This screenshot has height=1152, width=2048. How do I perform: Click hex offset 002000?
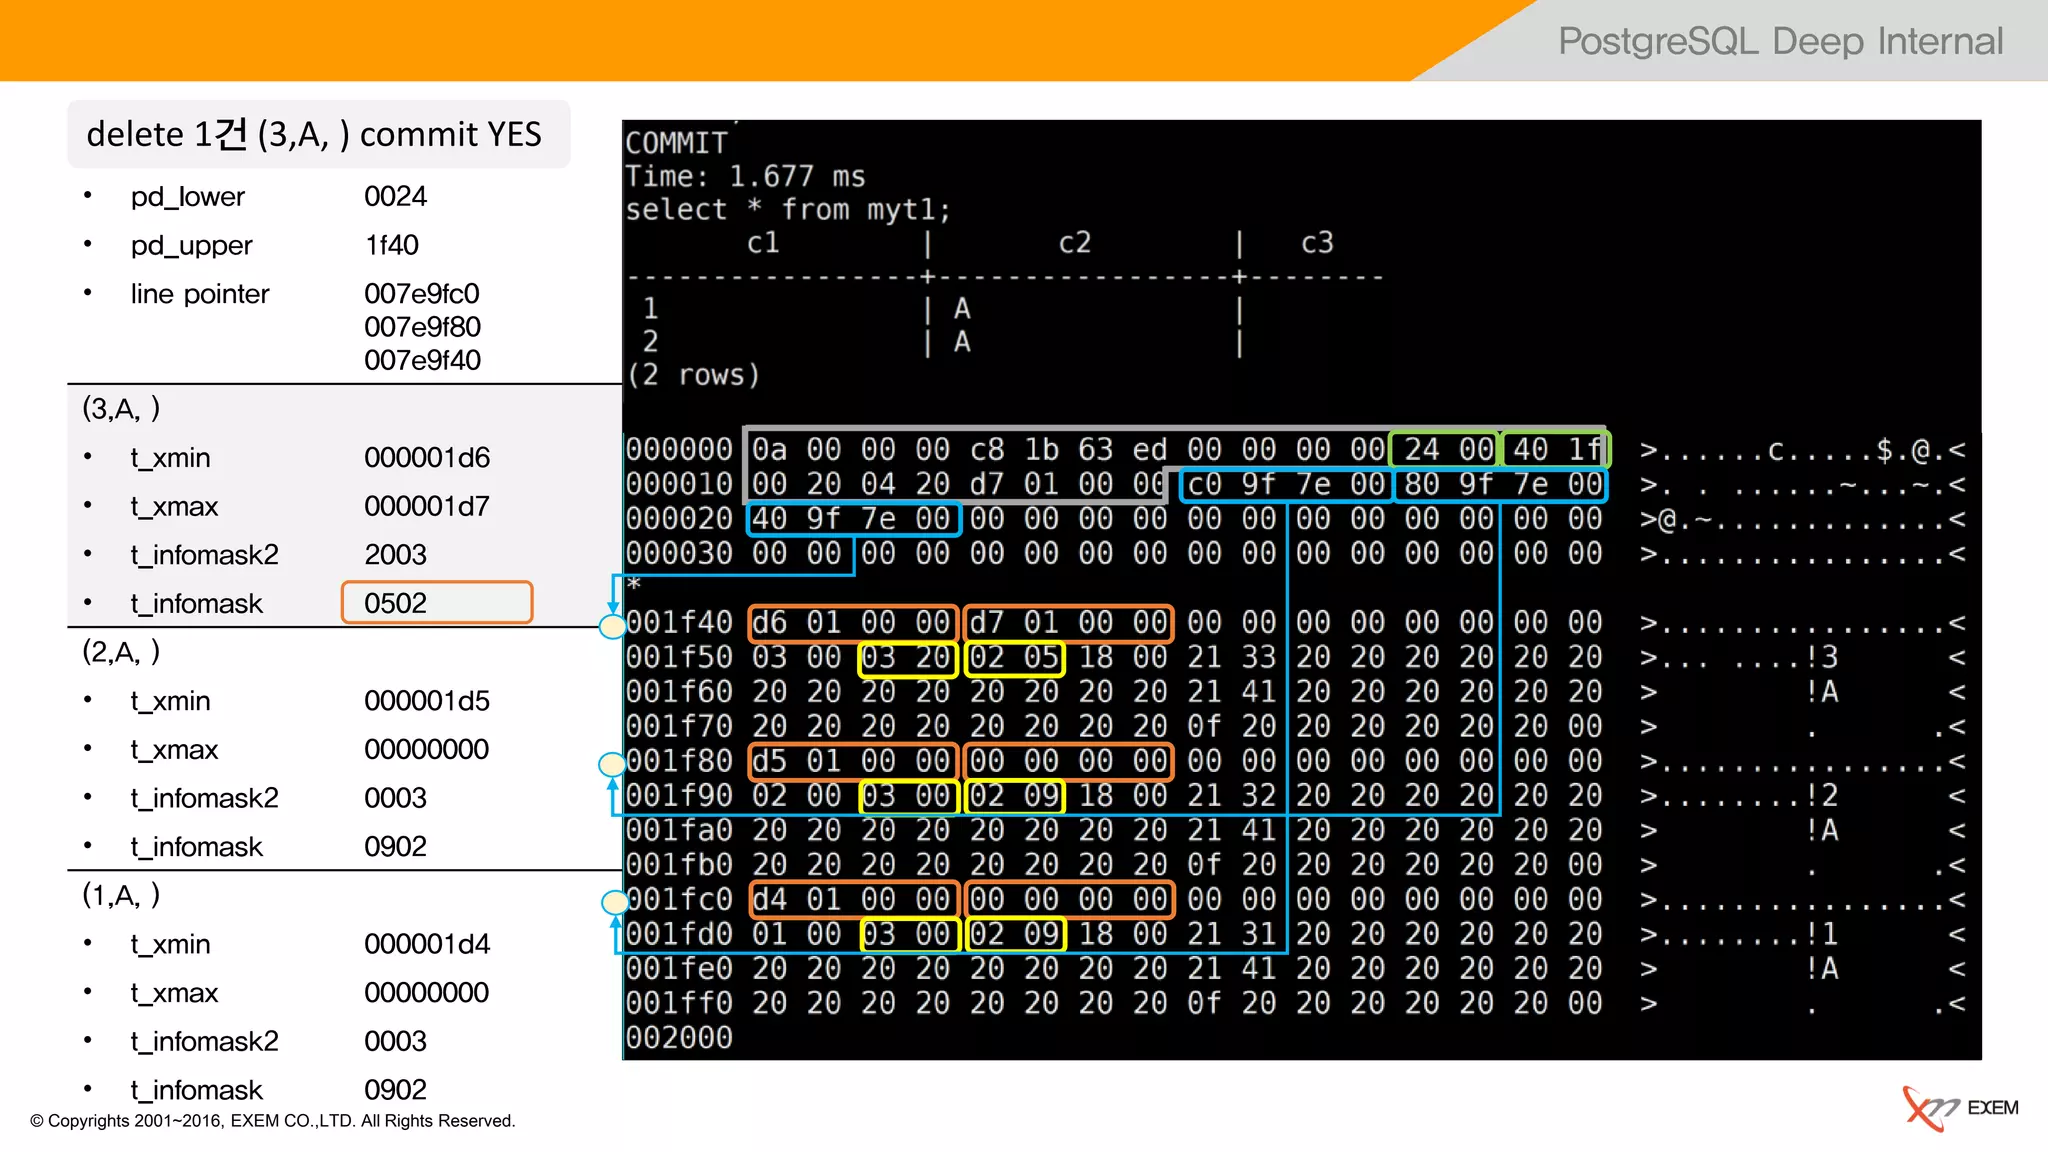tap(680, 1037)
